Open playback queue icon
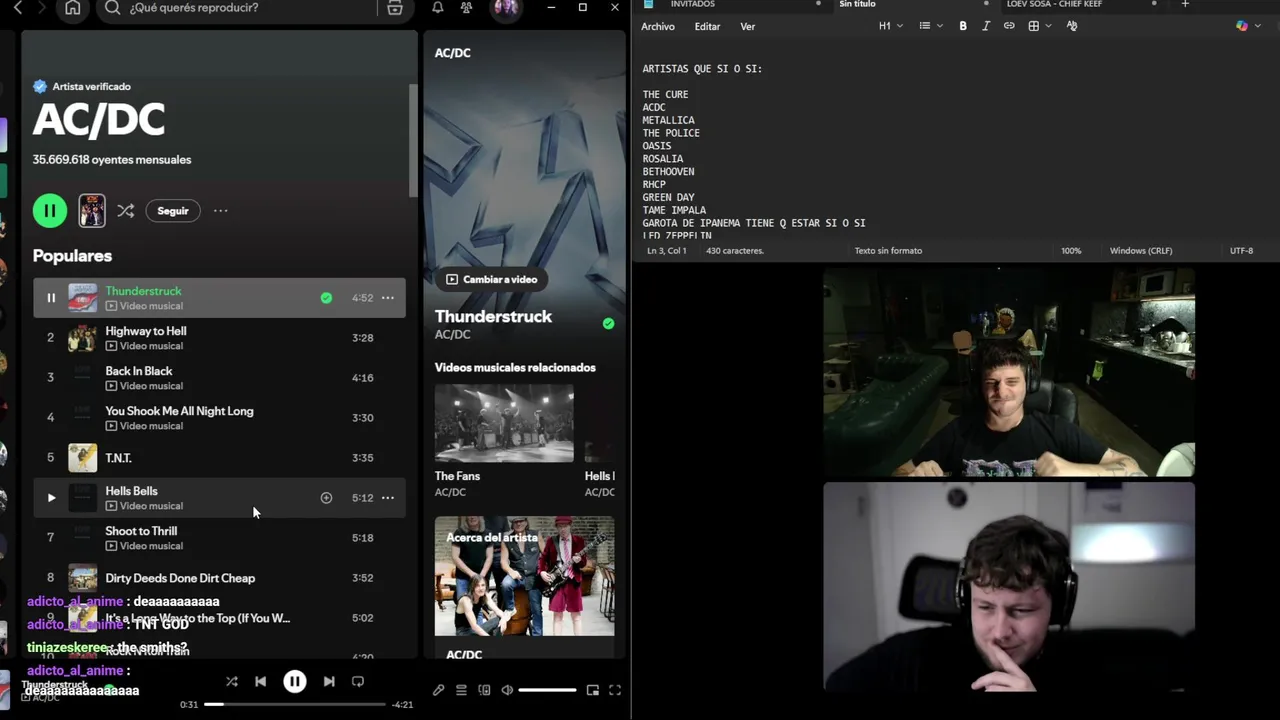The height and width of the screenshot is (720, 1280). (461, 690)
